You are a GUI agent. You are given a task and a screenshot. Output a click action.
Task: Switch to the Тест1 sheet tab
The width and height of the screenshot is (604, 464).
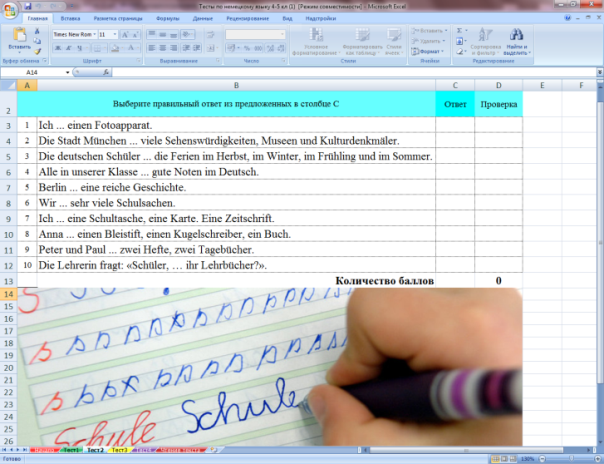[71, 450]
